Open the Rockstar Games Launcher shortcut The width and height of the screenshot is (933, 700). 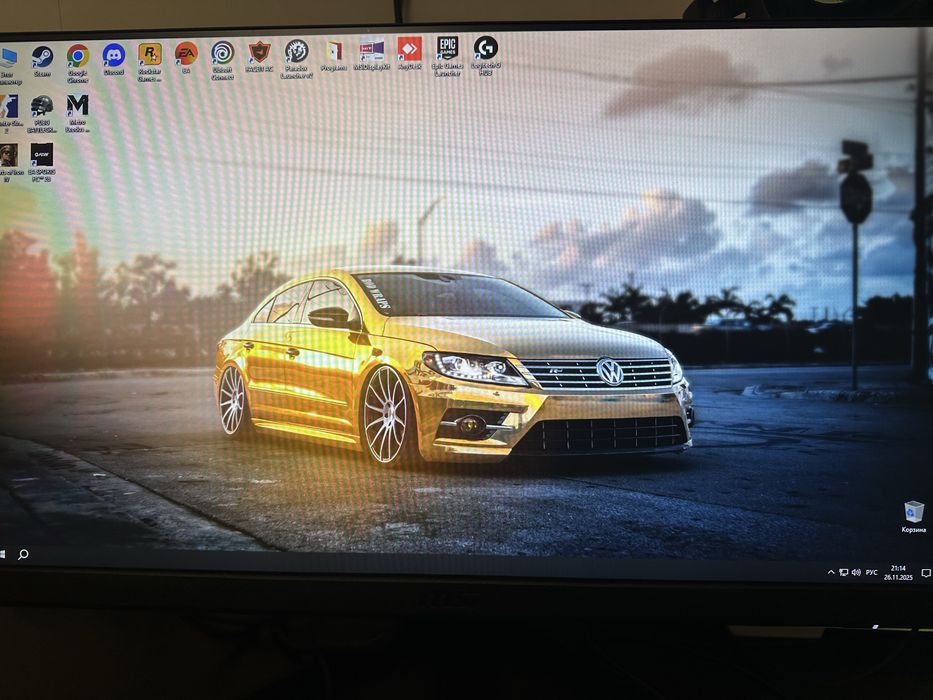click(150, 62)
